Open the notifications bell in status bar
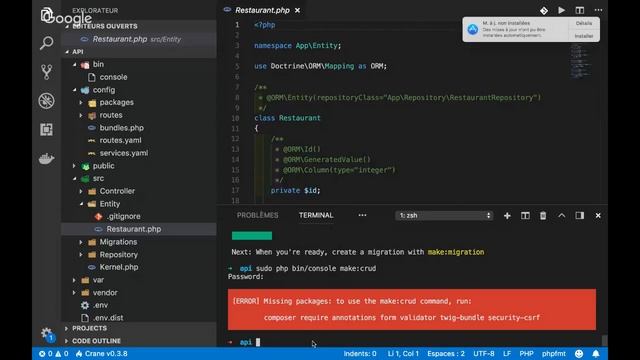The width and height of the screenshot is (640, 360). pyautogui.click(x=596, y=353)
